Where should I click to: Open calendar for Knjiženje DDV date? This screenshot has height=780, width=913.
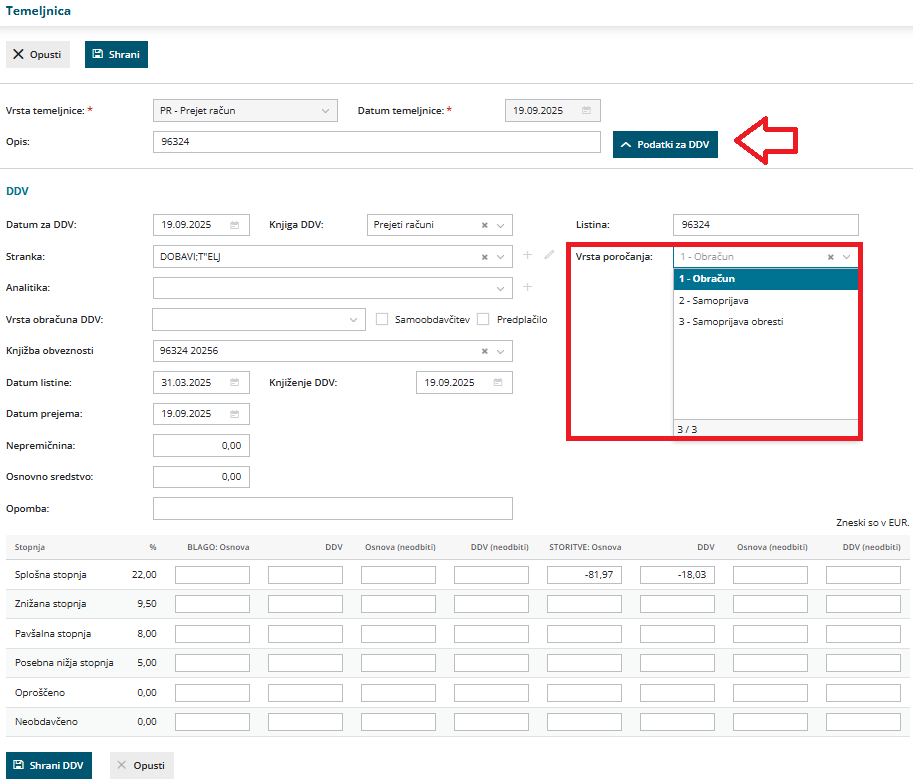[x=498, y=382]
